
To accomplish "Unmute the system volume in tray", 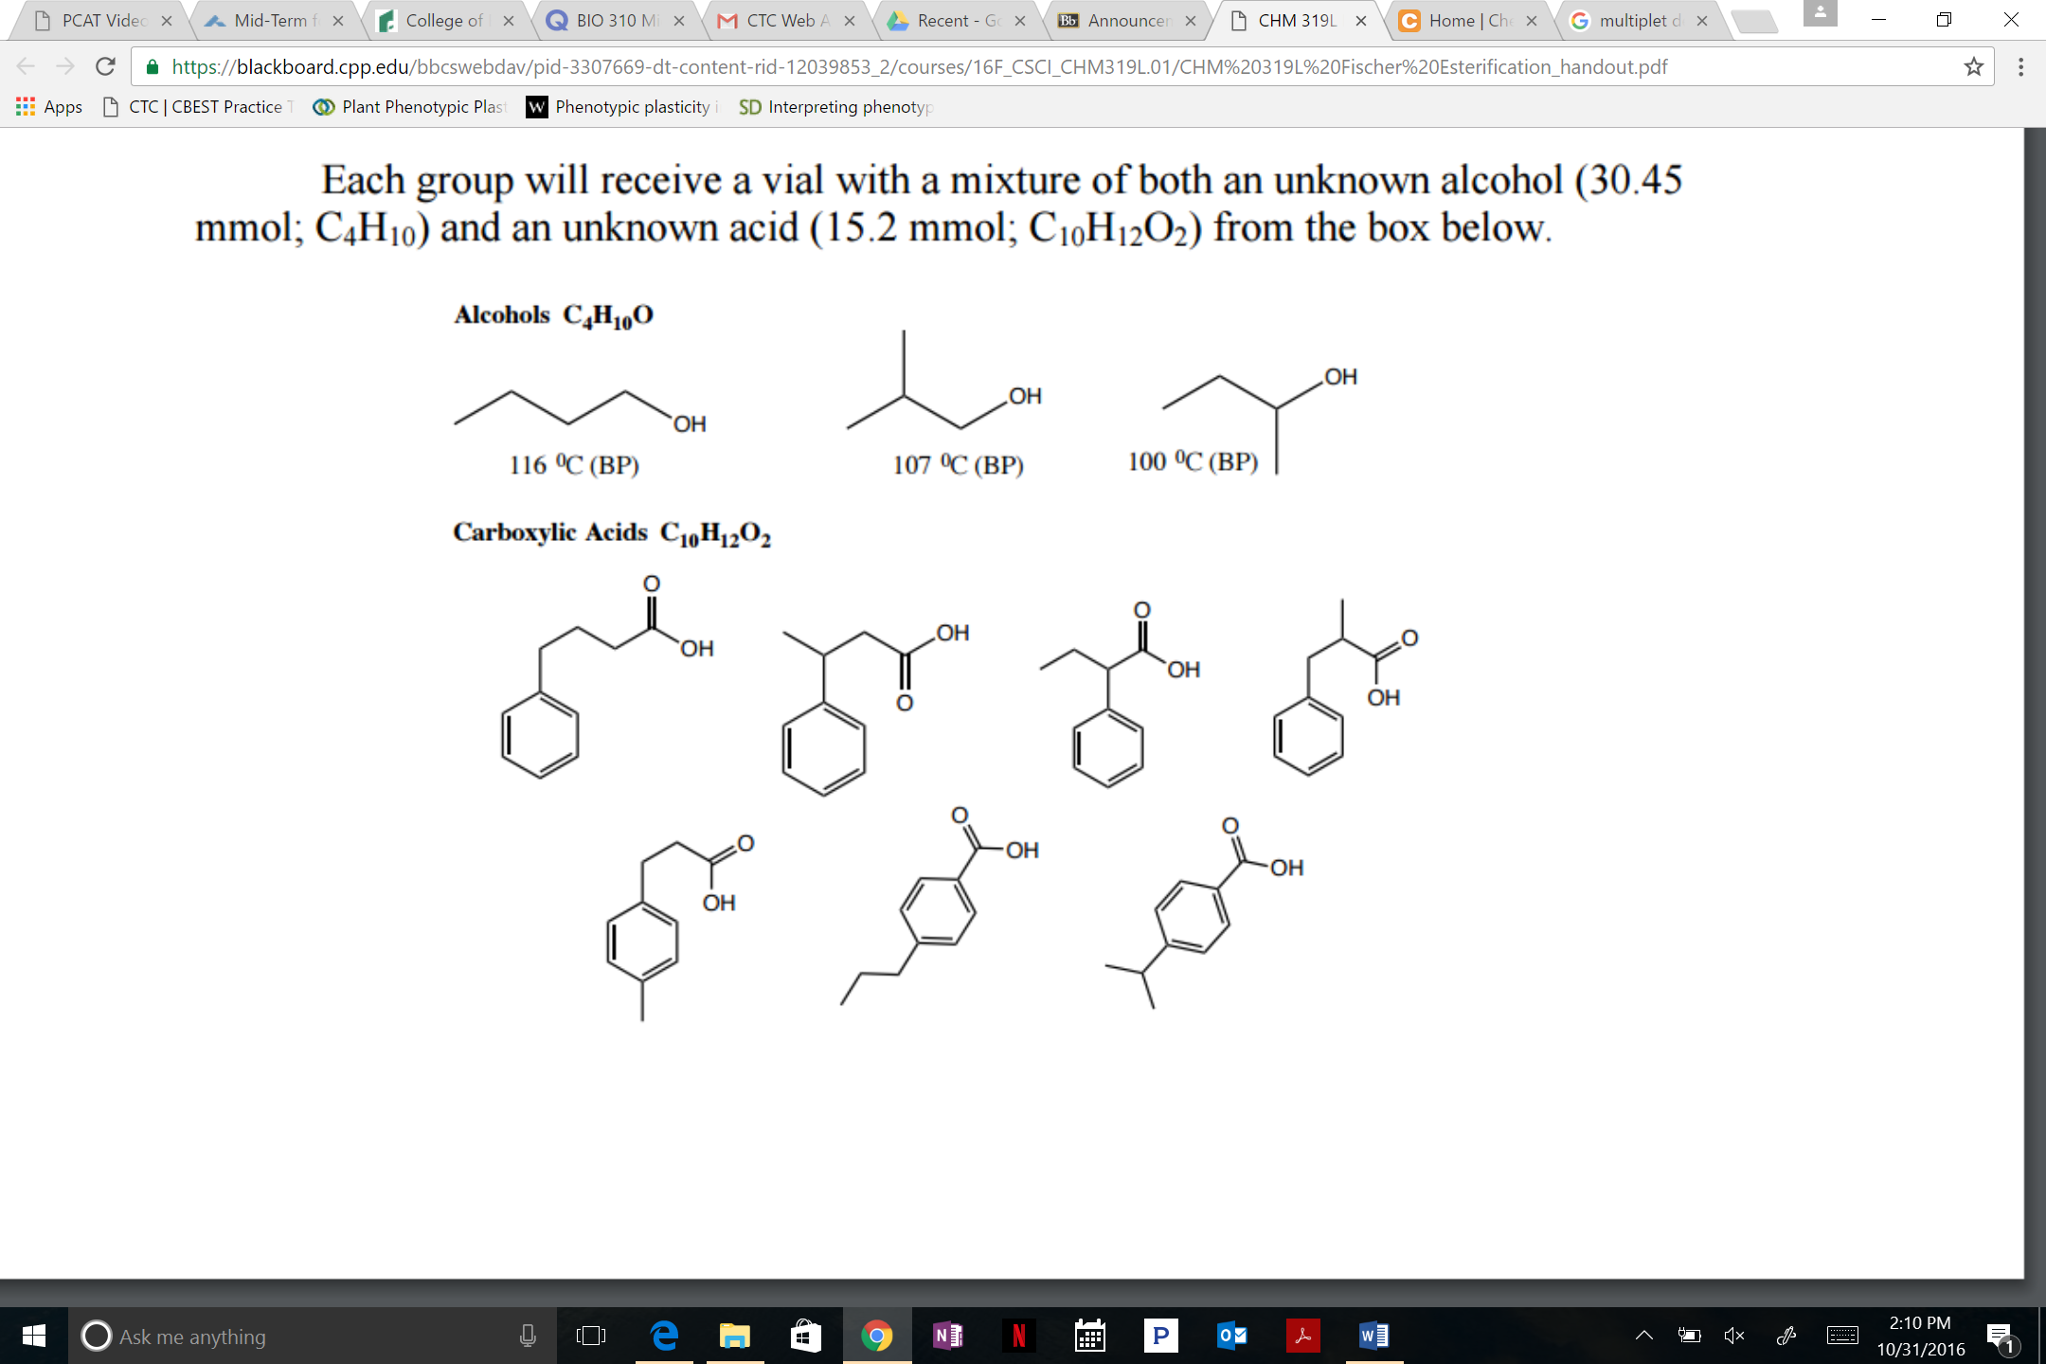I will click(x=1733, y=1335).
